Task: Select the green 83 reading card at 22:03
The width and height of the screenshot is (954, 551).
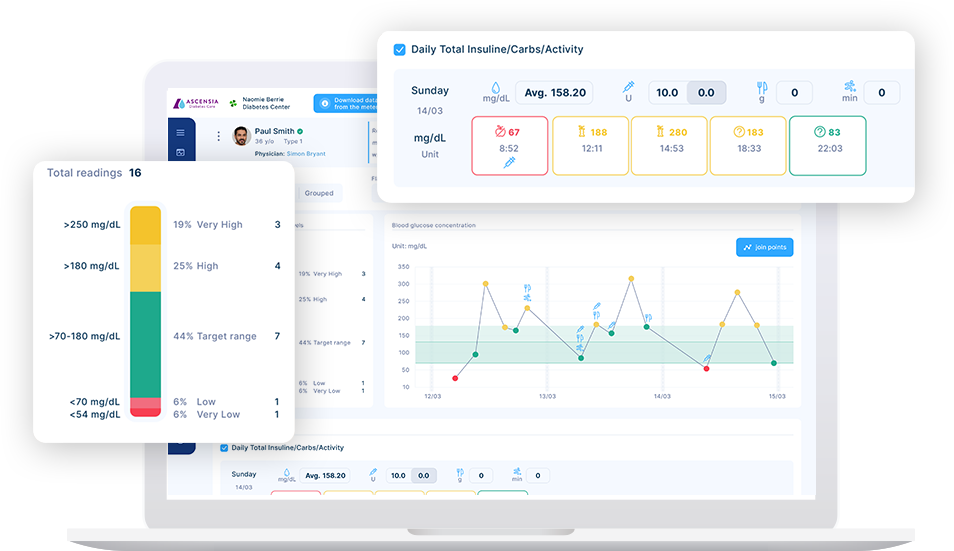Action: (x=827, y=146)
